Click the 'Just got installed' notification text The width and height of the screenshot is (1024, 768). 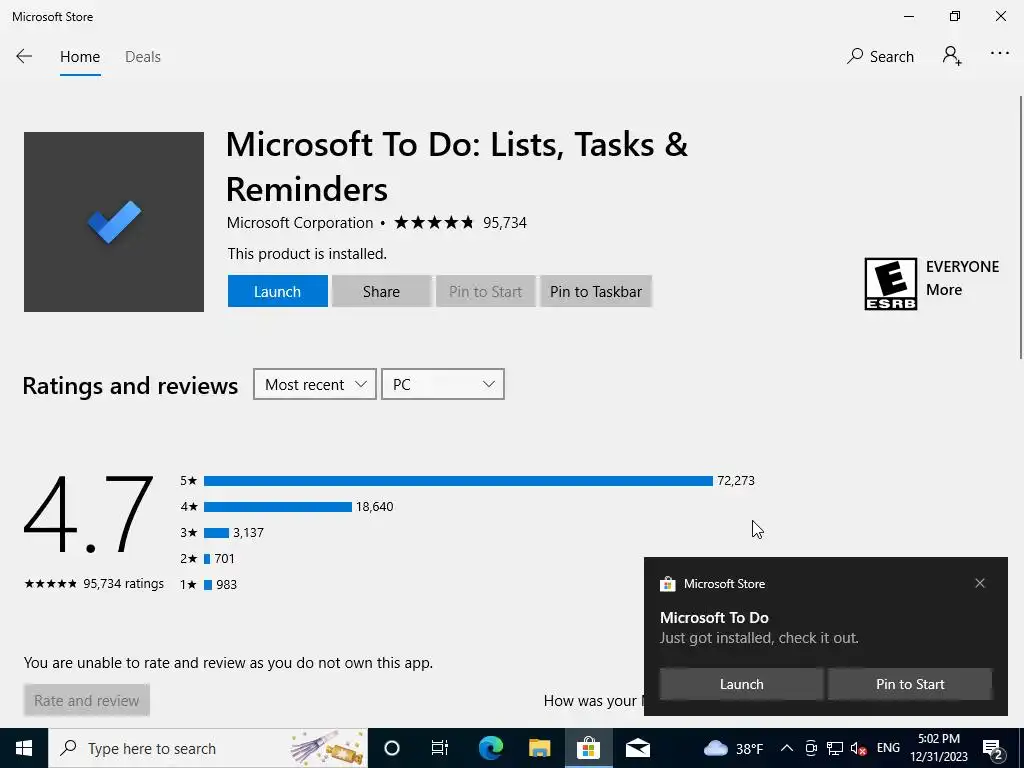coord(759,637)
